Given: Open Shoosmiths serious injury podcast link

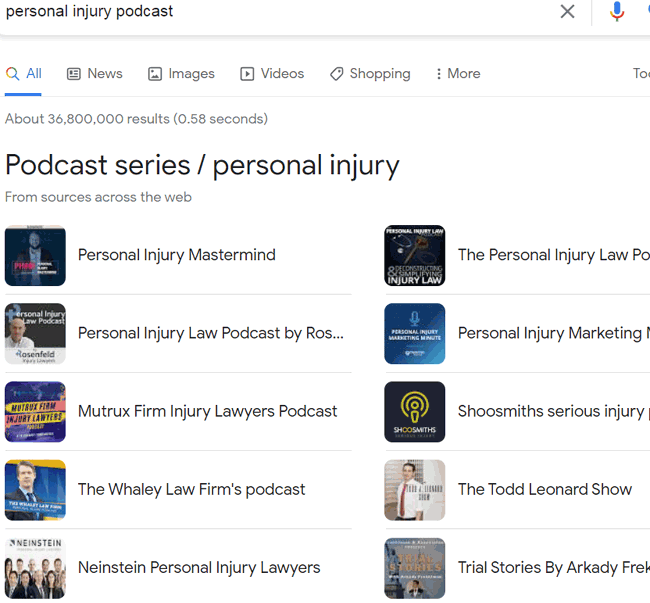Looking at the screenshot, I should coord(554,411).
